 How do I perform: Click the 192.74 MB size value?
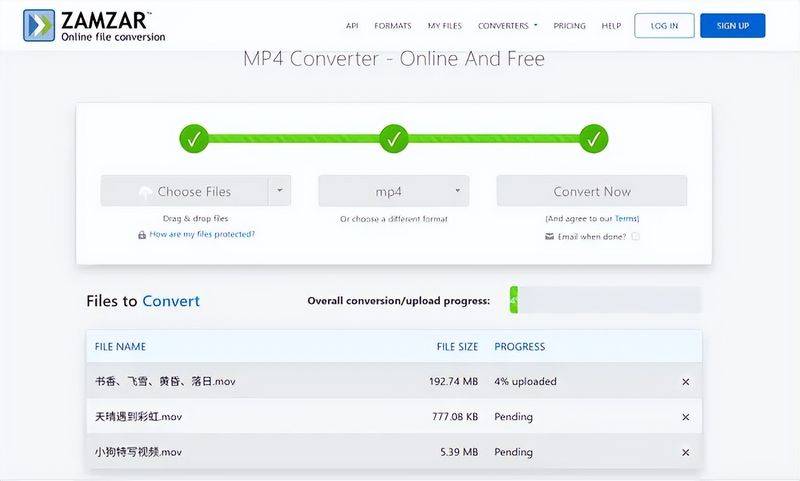454,382
